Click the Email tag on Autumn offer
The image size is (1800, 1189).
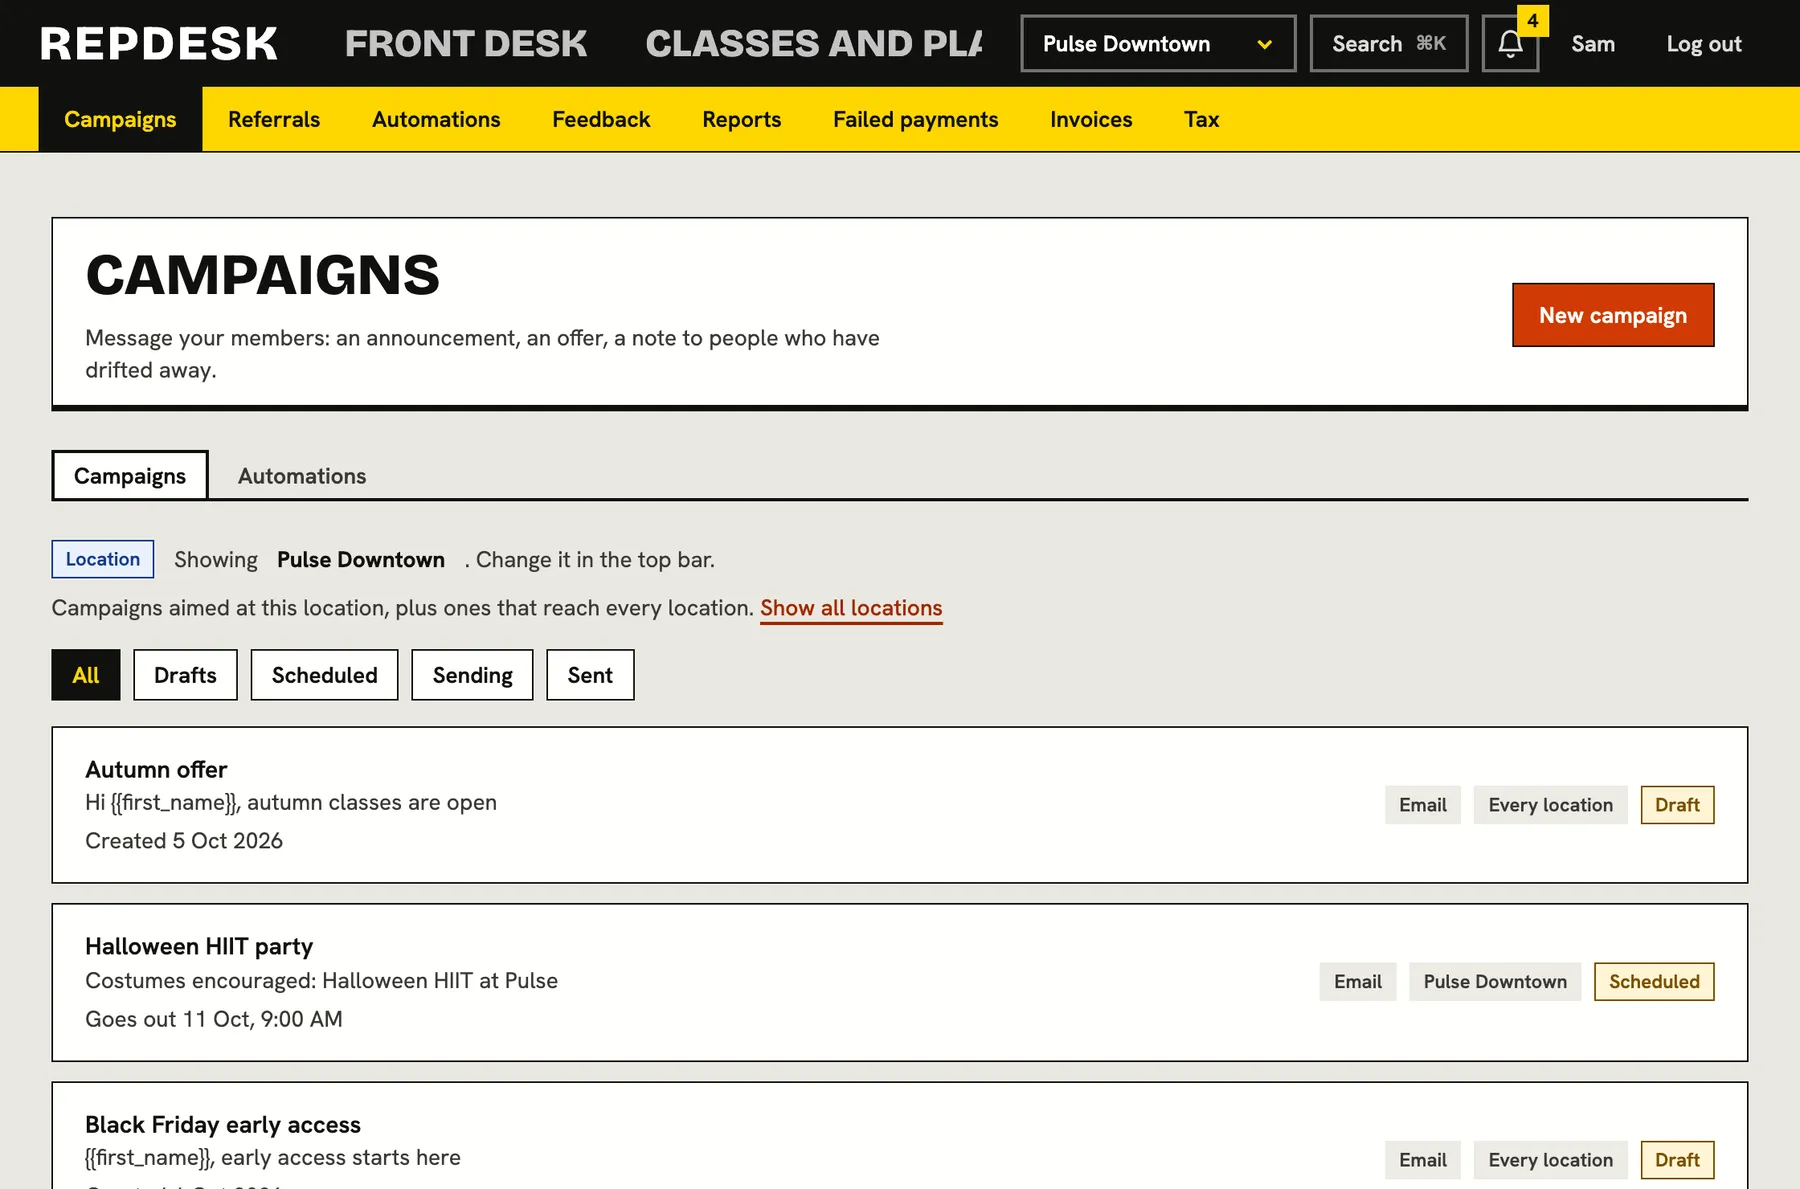1422,805
